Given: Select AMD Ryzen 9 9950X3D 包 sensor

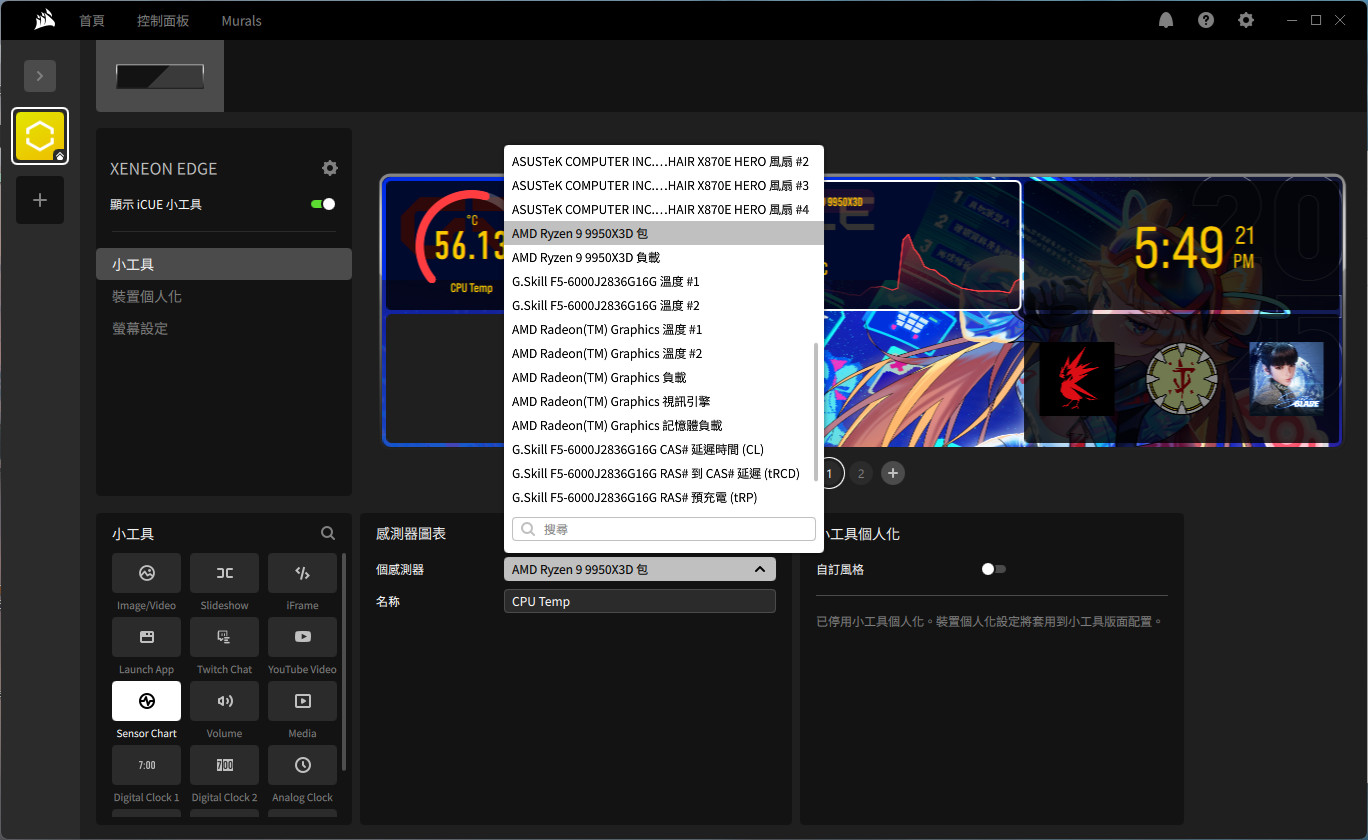Looking at the screenshot, I should [x=664, y=233].
